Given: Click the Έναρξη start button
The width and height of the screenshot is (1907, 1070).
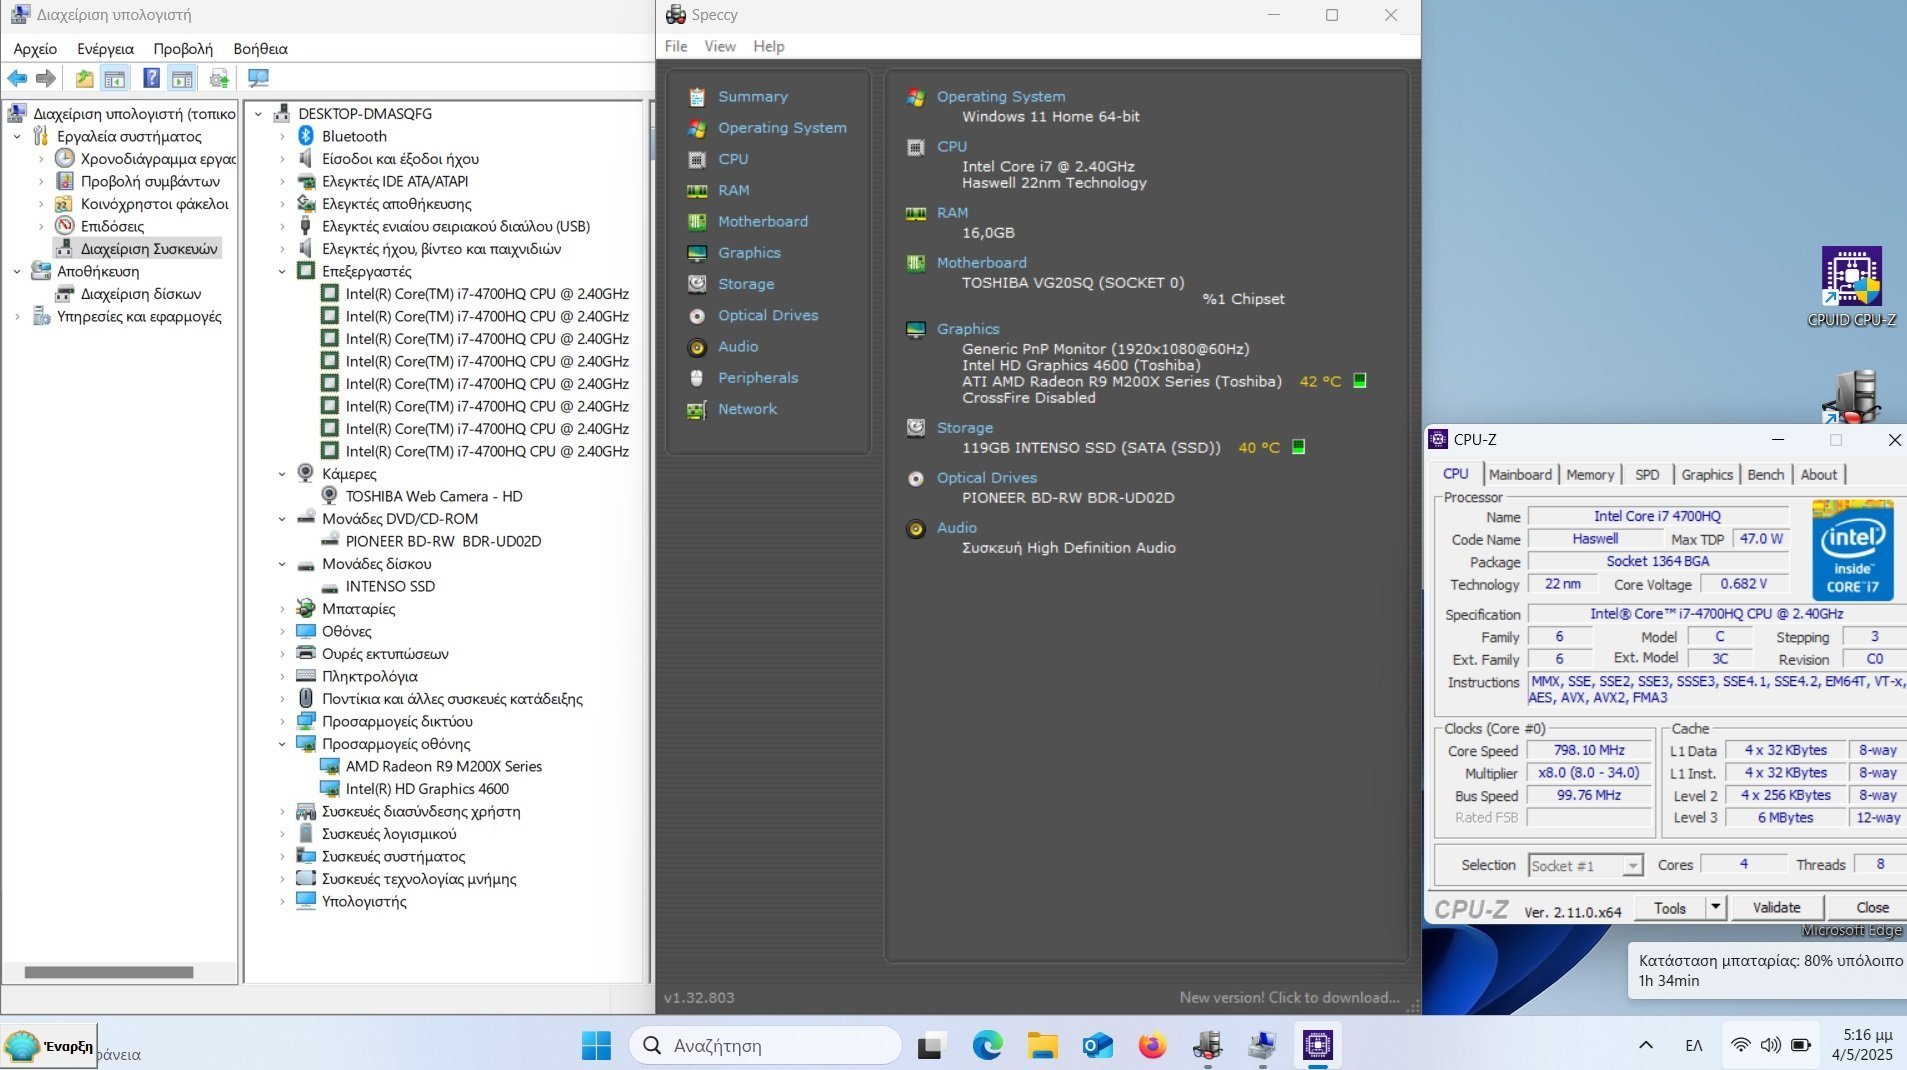Looking at the screenshot, I should click(49, 1047).
